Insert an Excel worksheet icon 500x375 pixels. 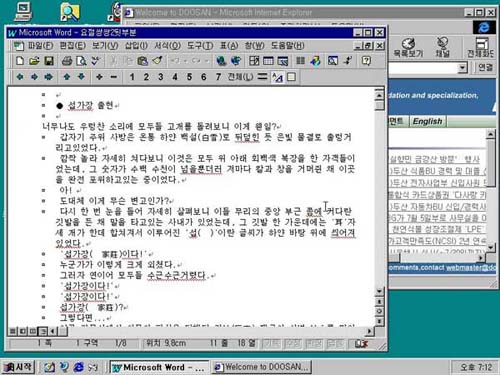click(283, 61)
